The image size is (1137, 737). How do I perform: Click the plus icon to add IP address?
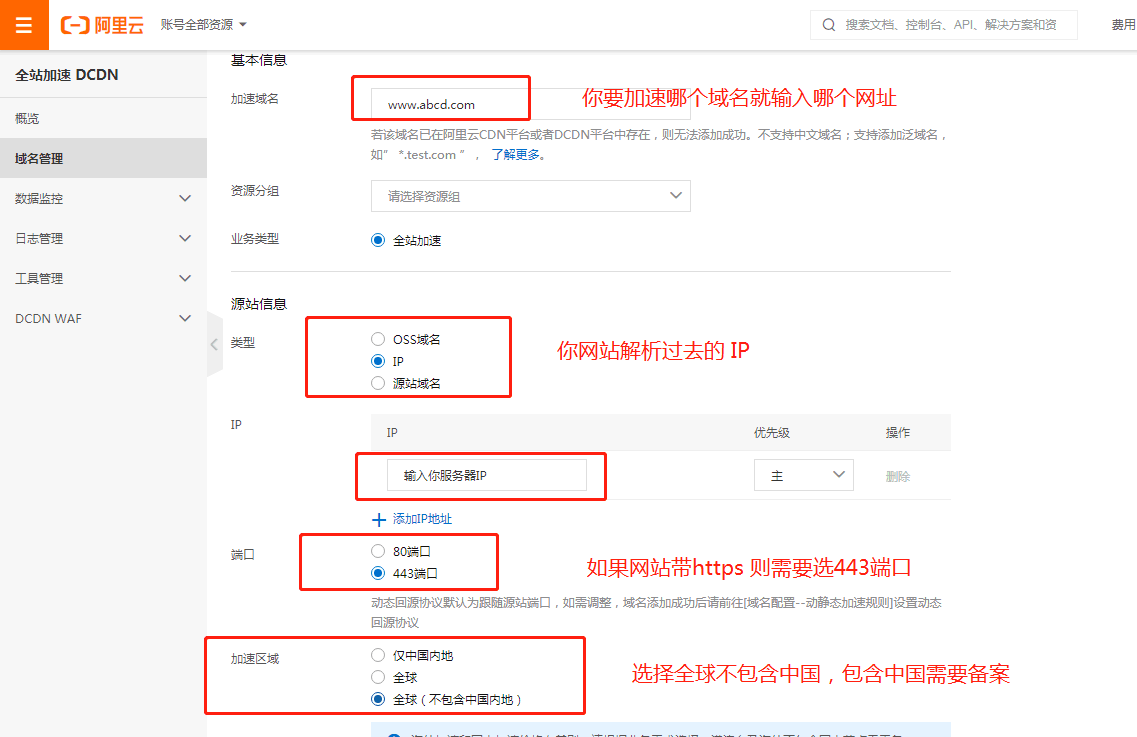click(x=379, y=519)
